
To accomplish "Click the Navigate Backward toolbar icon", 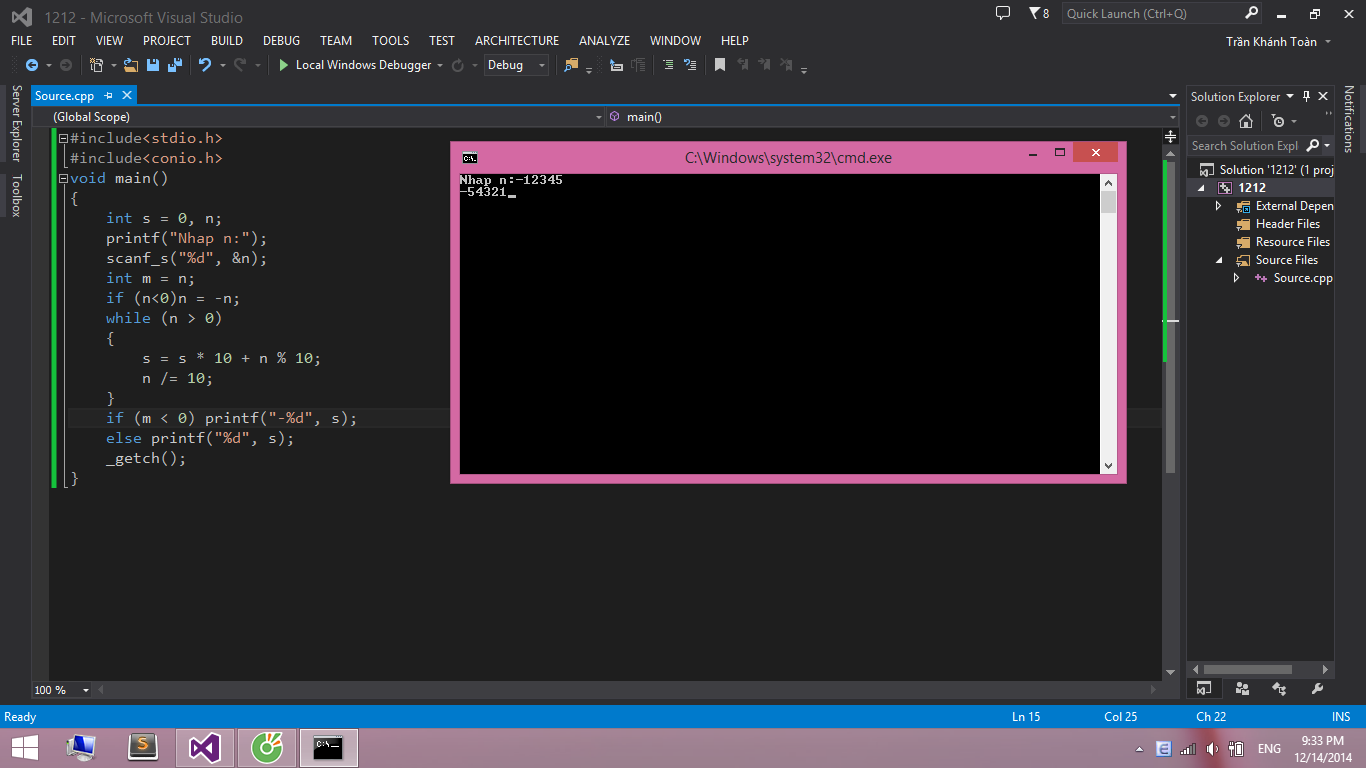I will [31, 65].
